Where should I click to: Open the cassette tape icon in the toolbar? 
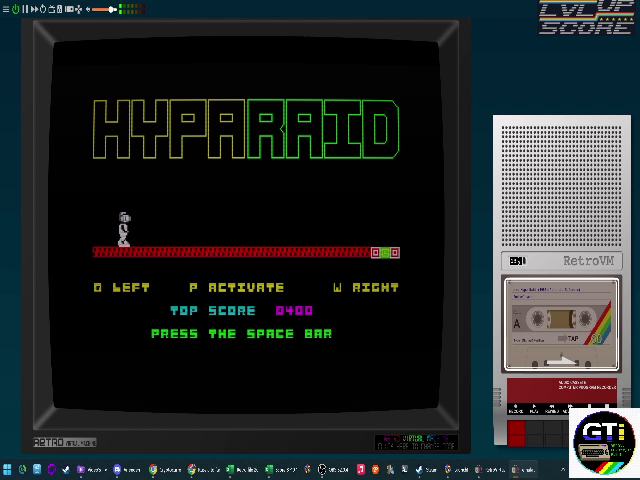(60, 9)
